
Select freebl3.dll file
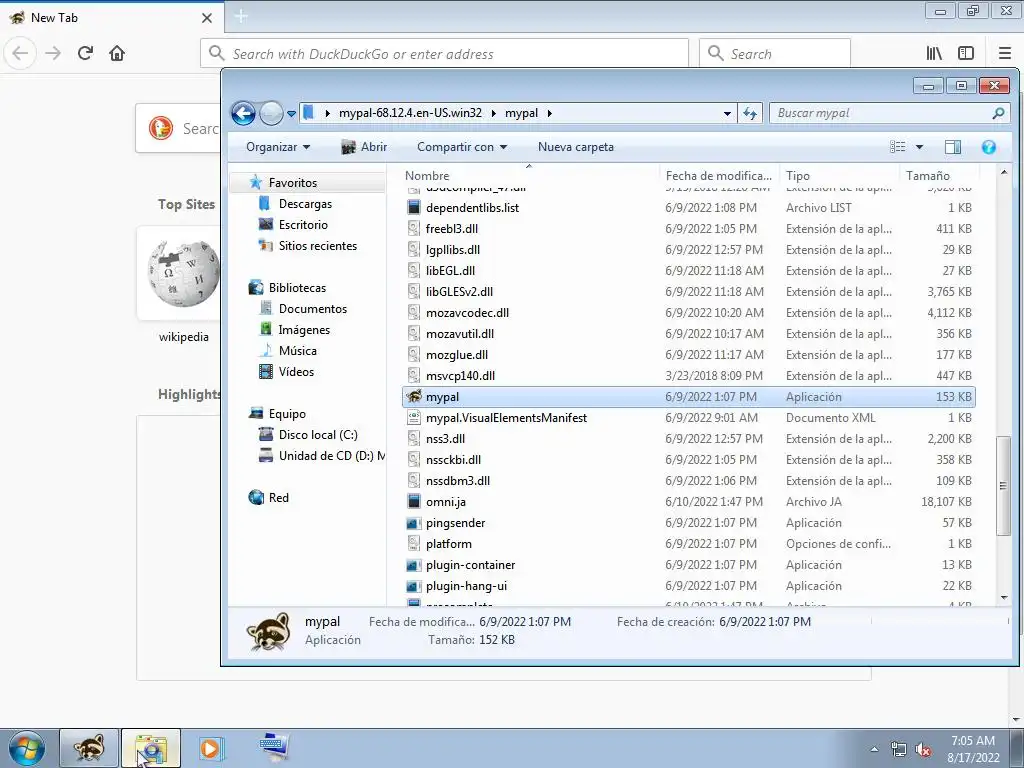(x=451, y=229)
